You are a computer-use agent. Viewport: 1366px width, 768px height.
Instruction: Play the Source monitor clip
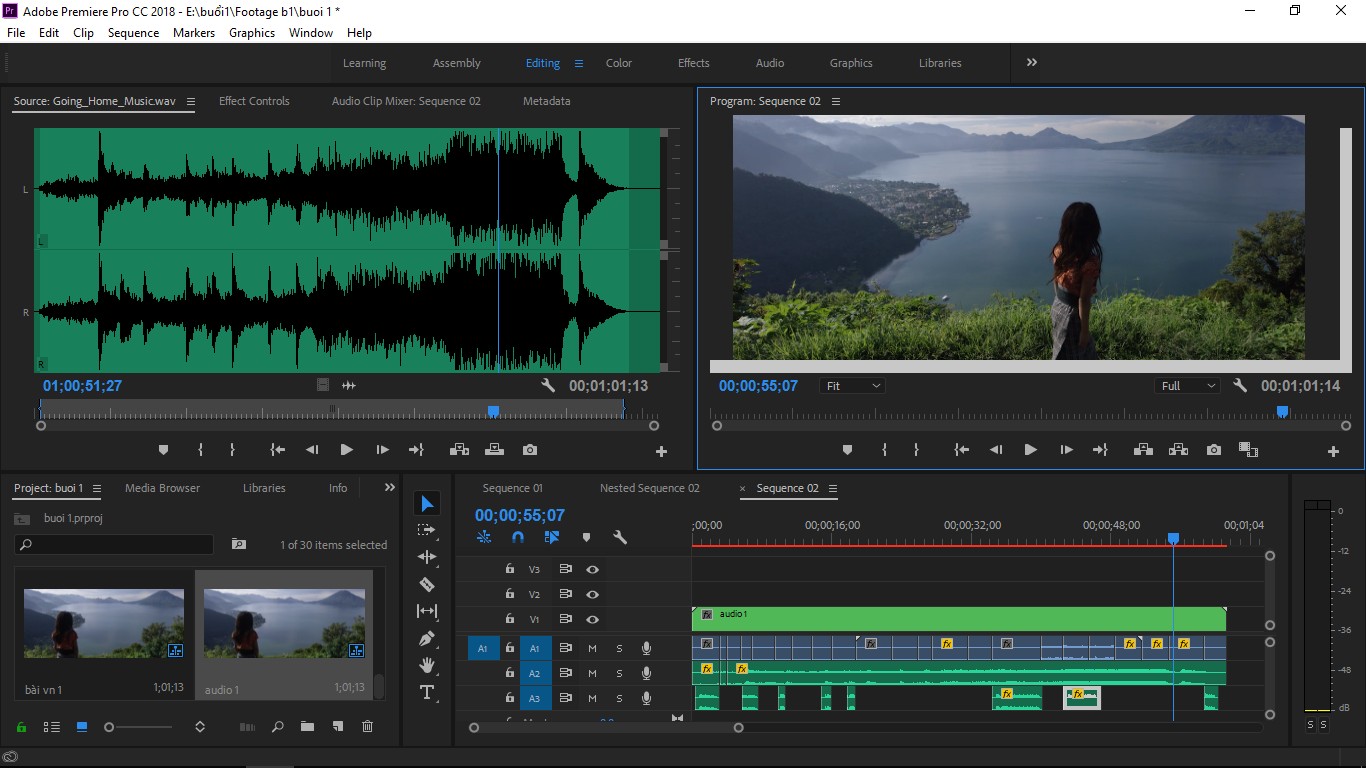coord(346,450)
